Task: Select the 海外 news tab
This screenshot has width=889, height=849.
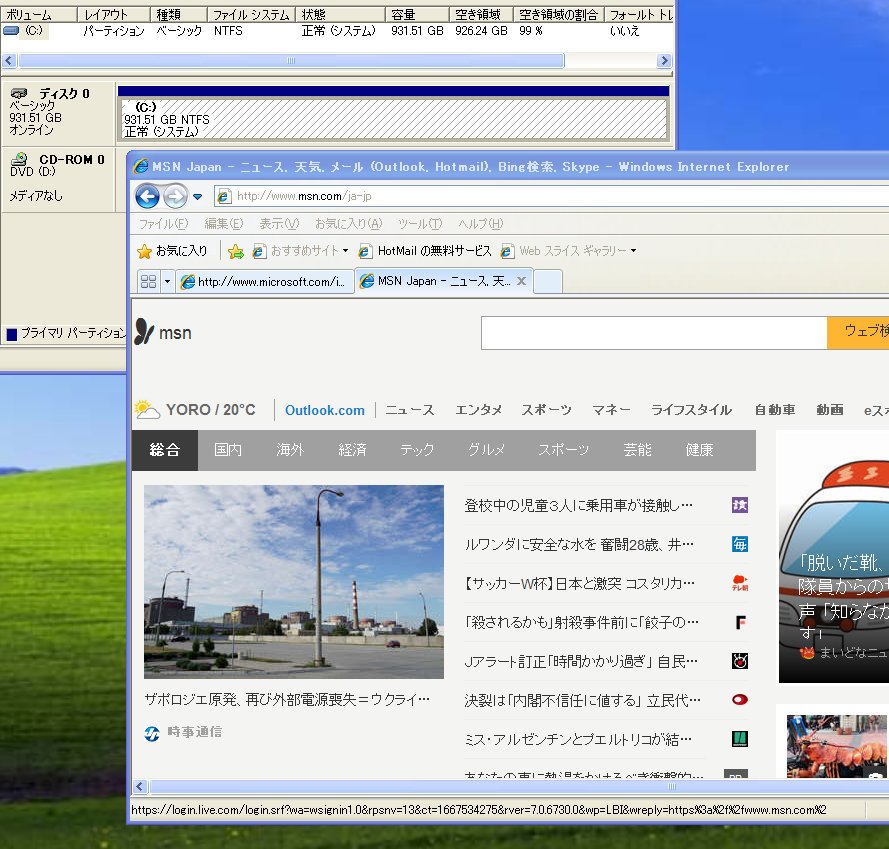Action: [290, 450]
